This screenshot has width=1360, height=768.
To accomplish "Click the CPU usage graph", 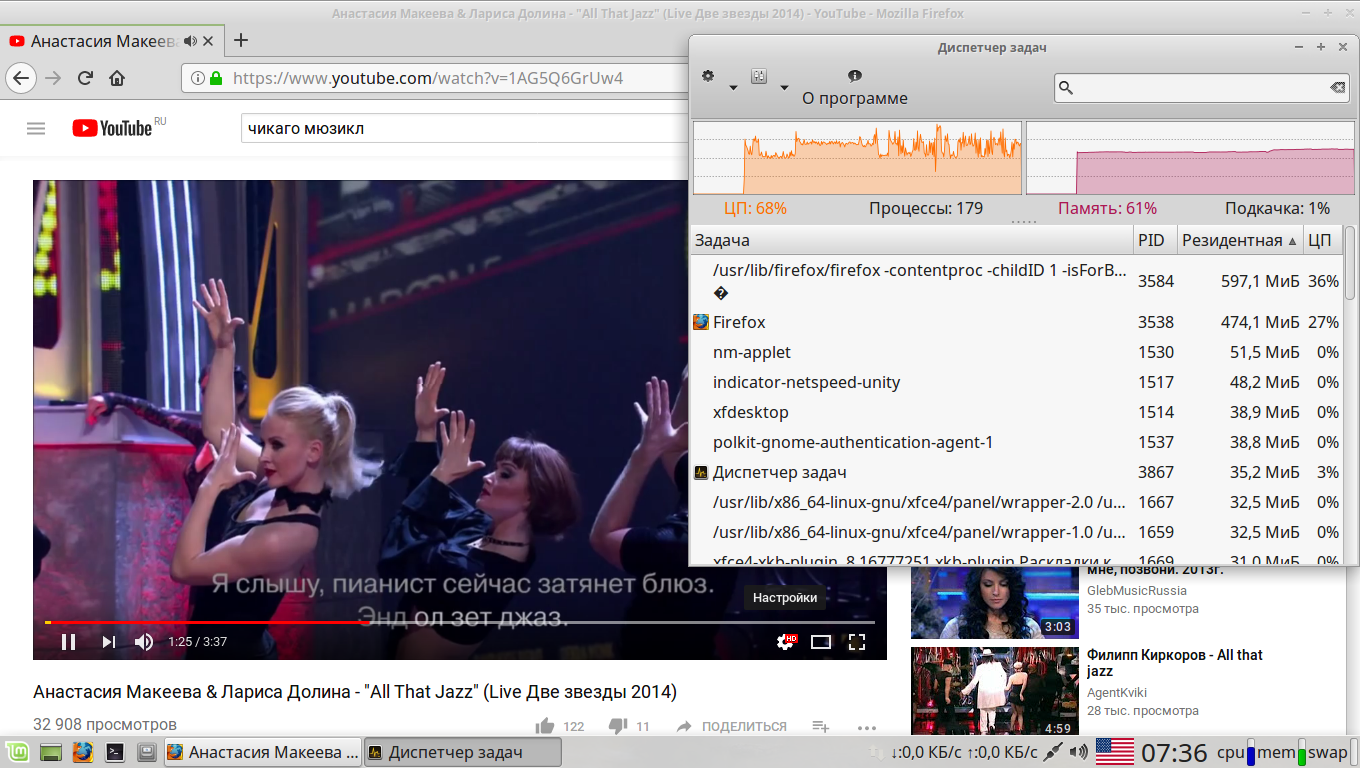I will click(x=857, y=158).
